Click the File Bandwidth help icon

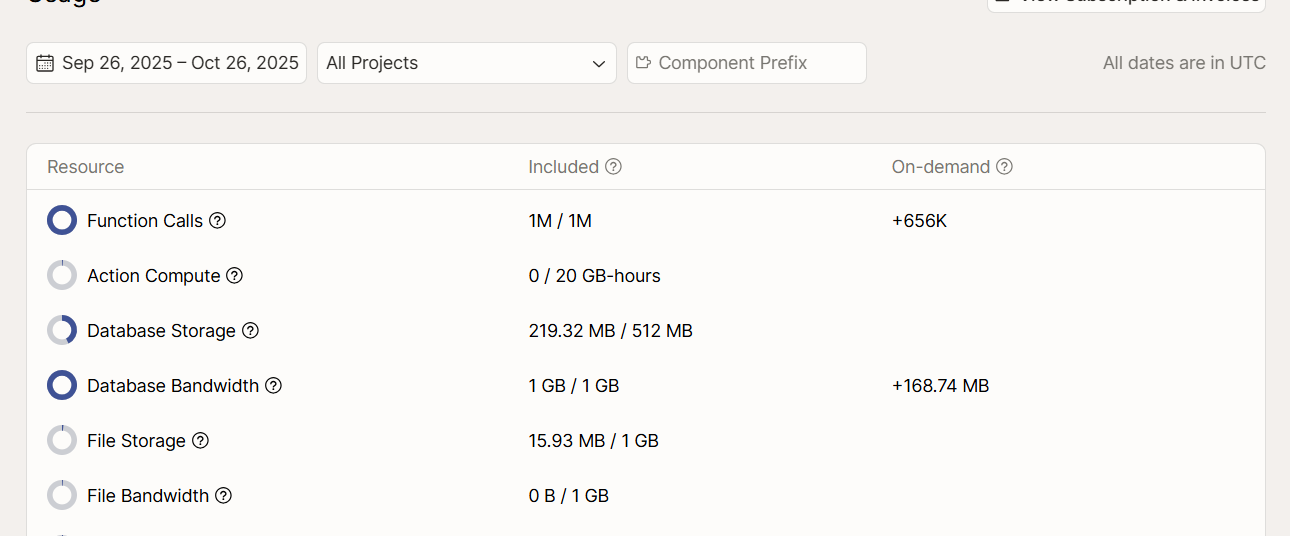pos(223,496)
